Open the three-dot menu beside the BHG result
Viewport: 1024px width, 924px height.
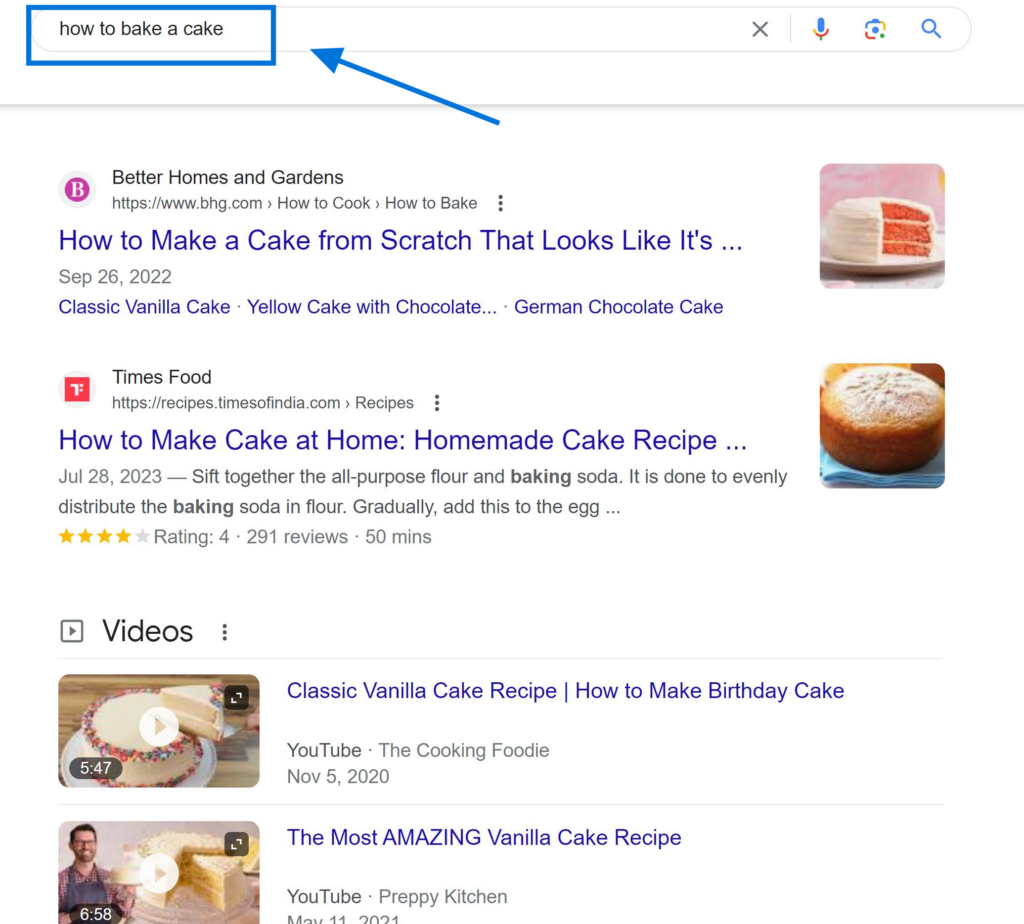(x=500, y=202)
